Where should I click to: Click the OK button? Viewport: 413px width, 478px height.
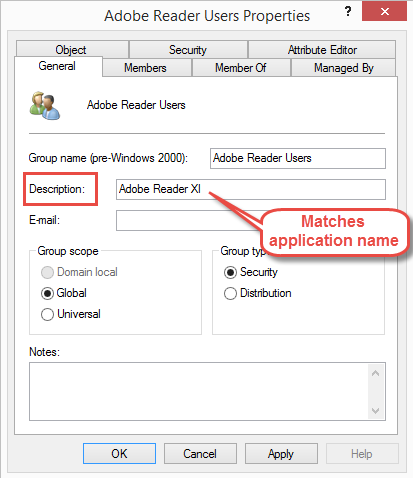tap(119, 454)
